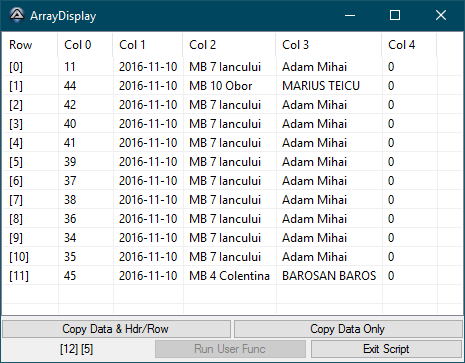Click the value 34 in Col 0

pos(70,238)
